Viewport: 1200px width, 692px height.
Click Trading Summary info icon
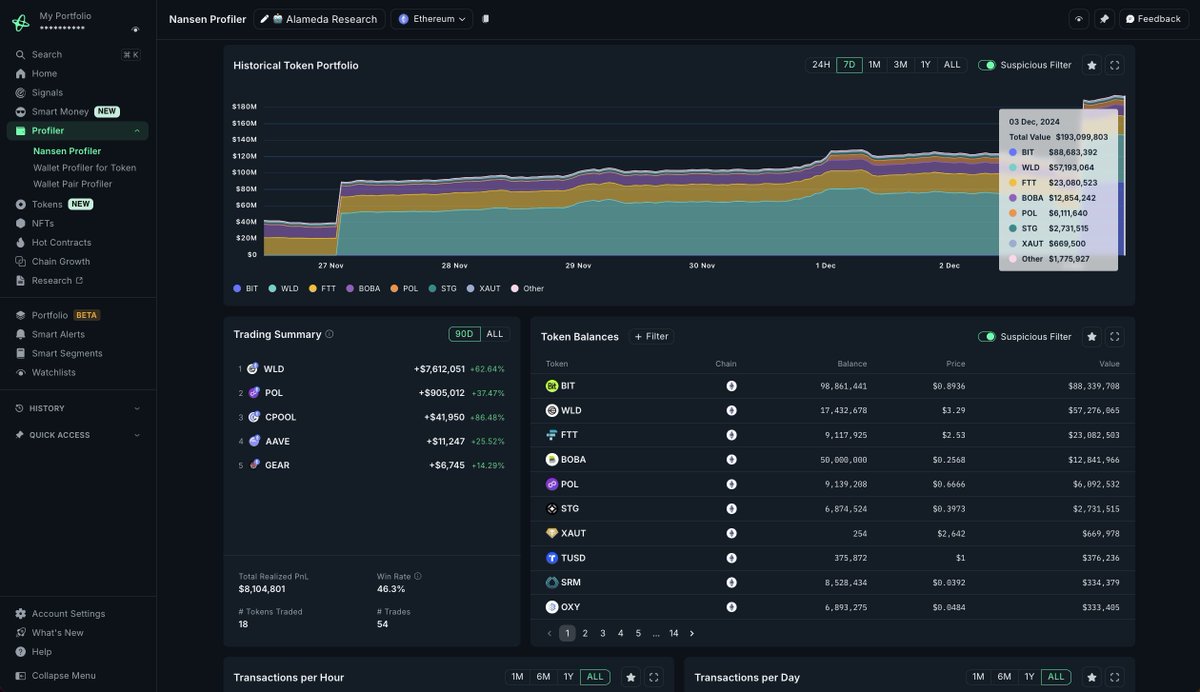tap(330, 334)
